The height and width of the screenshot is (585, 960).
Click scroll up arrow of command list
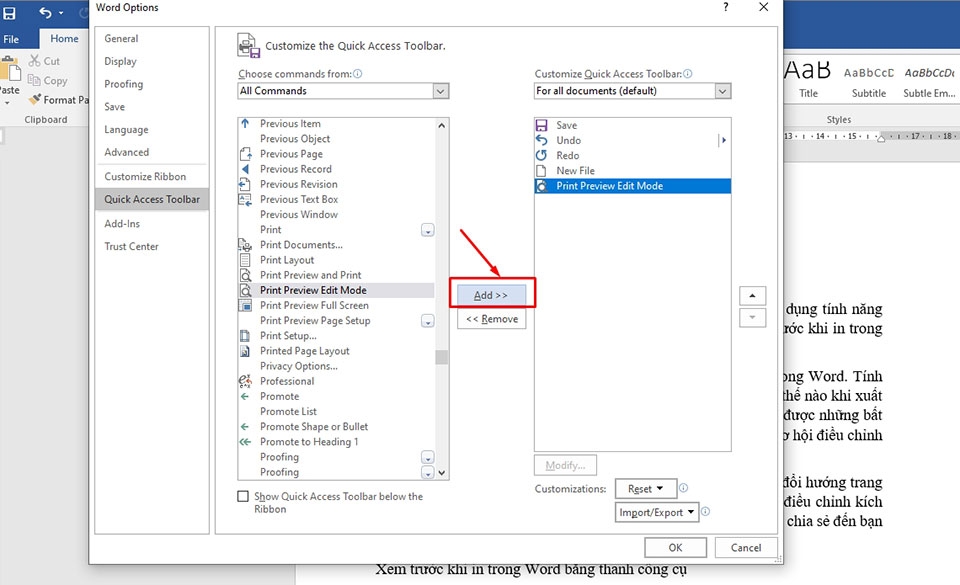point(441,125)
